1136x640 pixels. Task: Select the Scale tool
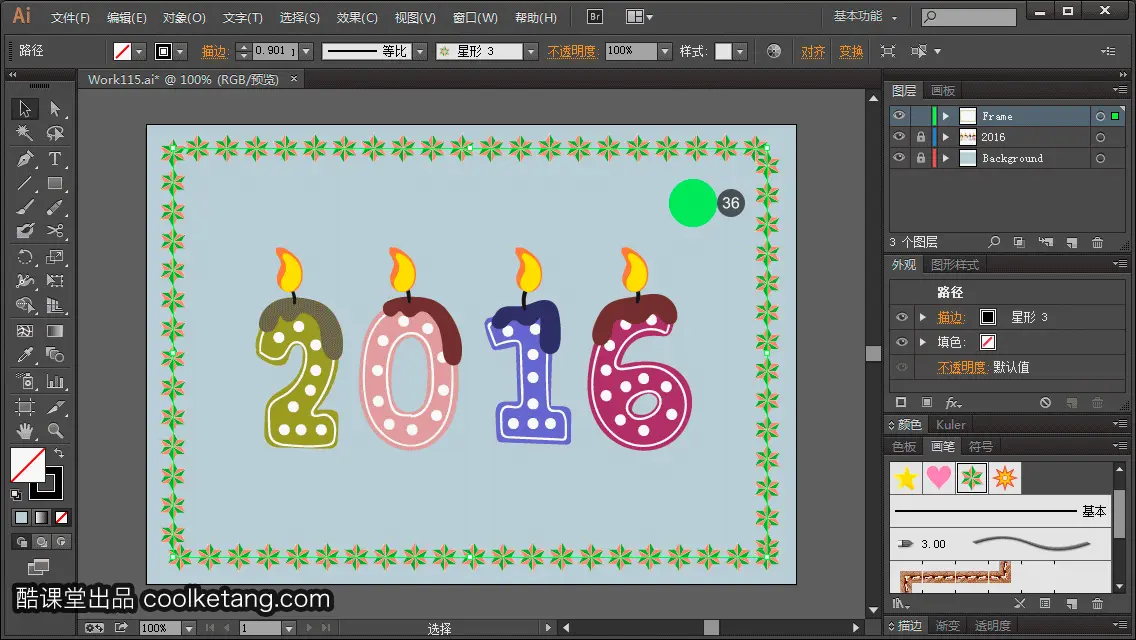pos(55,257)
